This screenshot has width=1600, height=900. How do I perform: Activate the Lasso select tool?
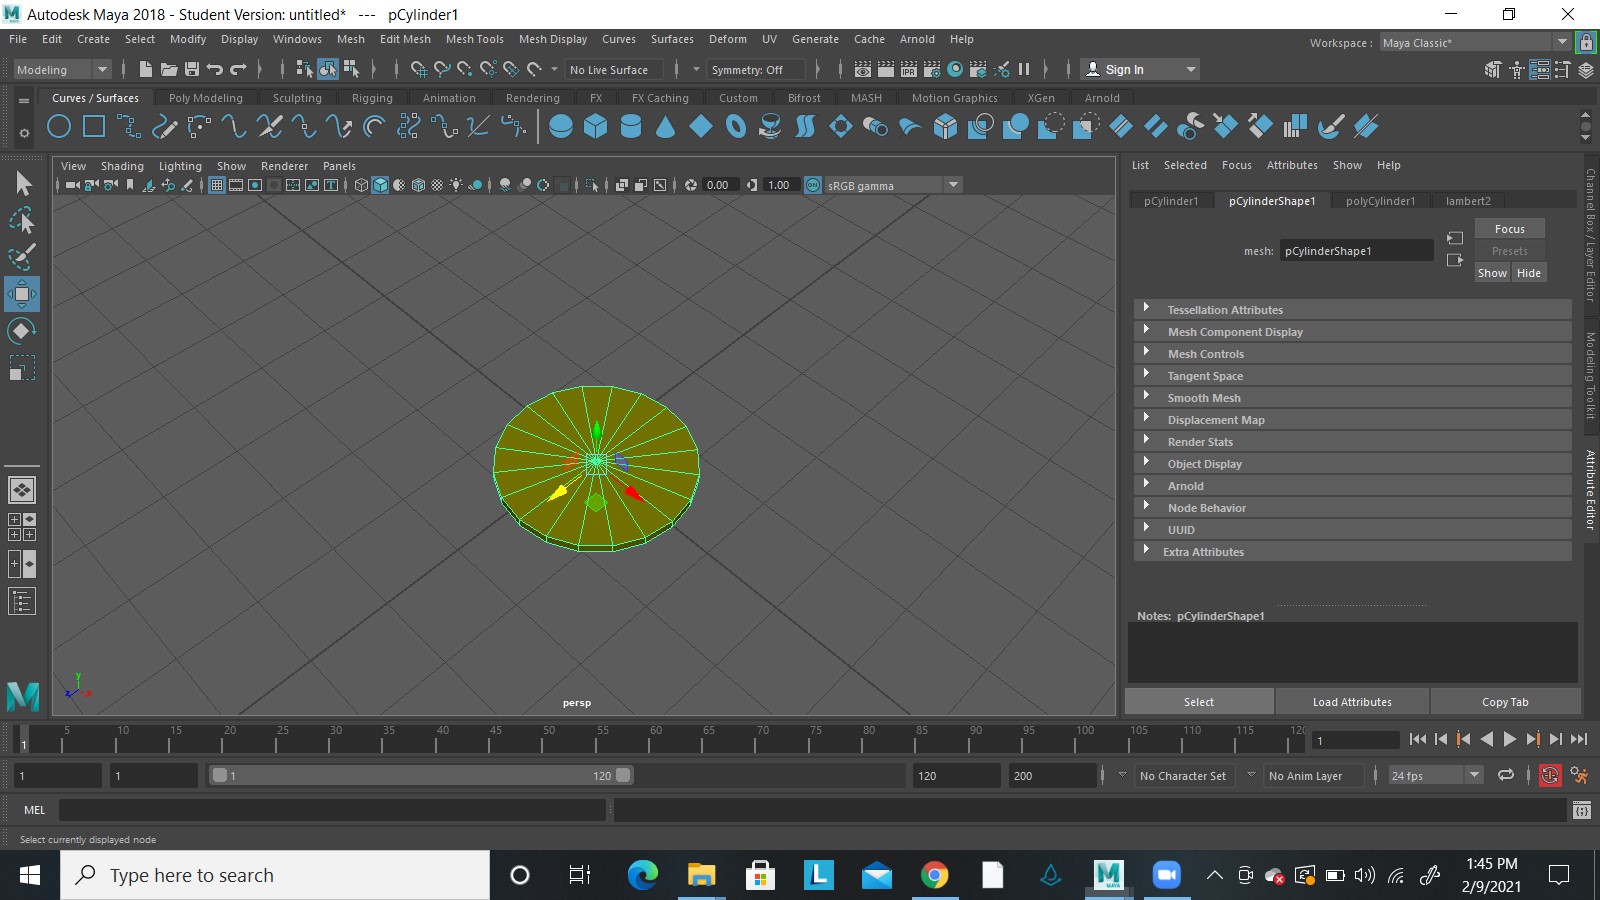point(22,220)
